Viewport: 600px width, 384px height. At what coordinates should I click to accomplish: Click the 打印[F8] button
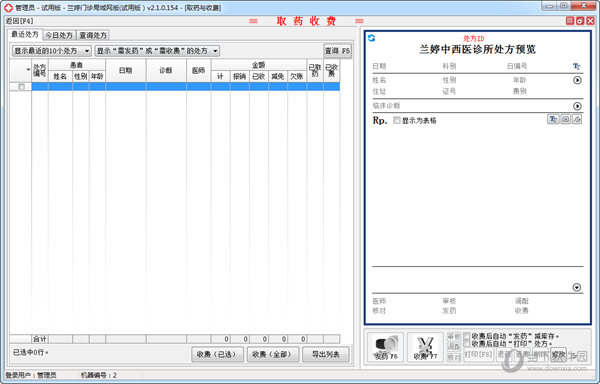[x=478, y=355]
